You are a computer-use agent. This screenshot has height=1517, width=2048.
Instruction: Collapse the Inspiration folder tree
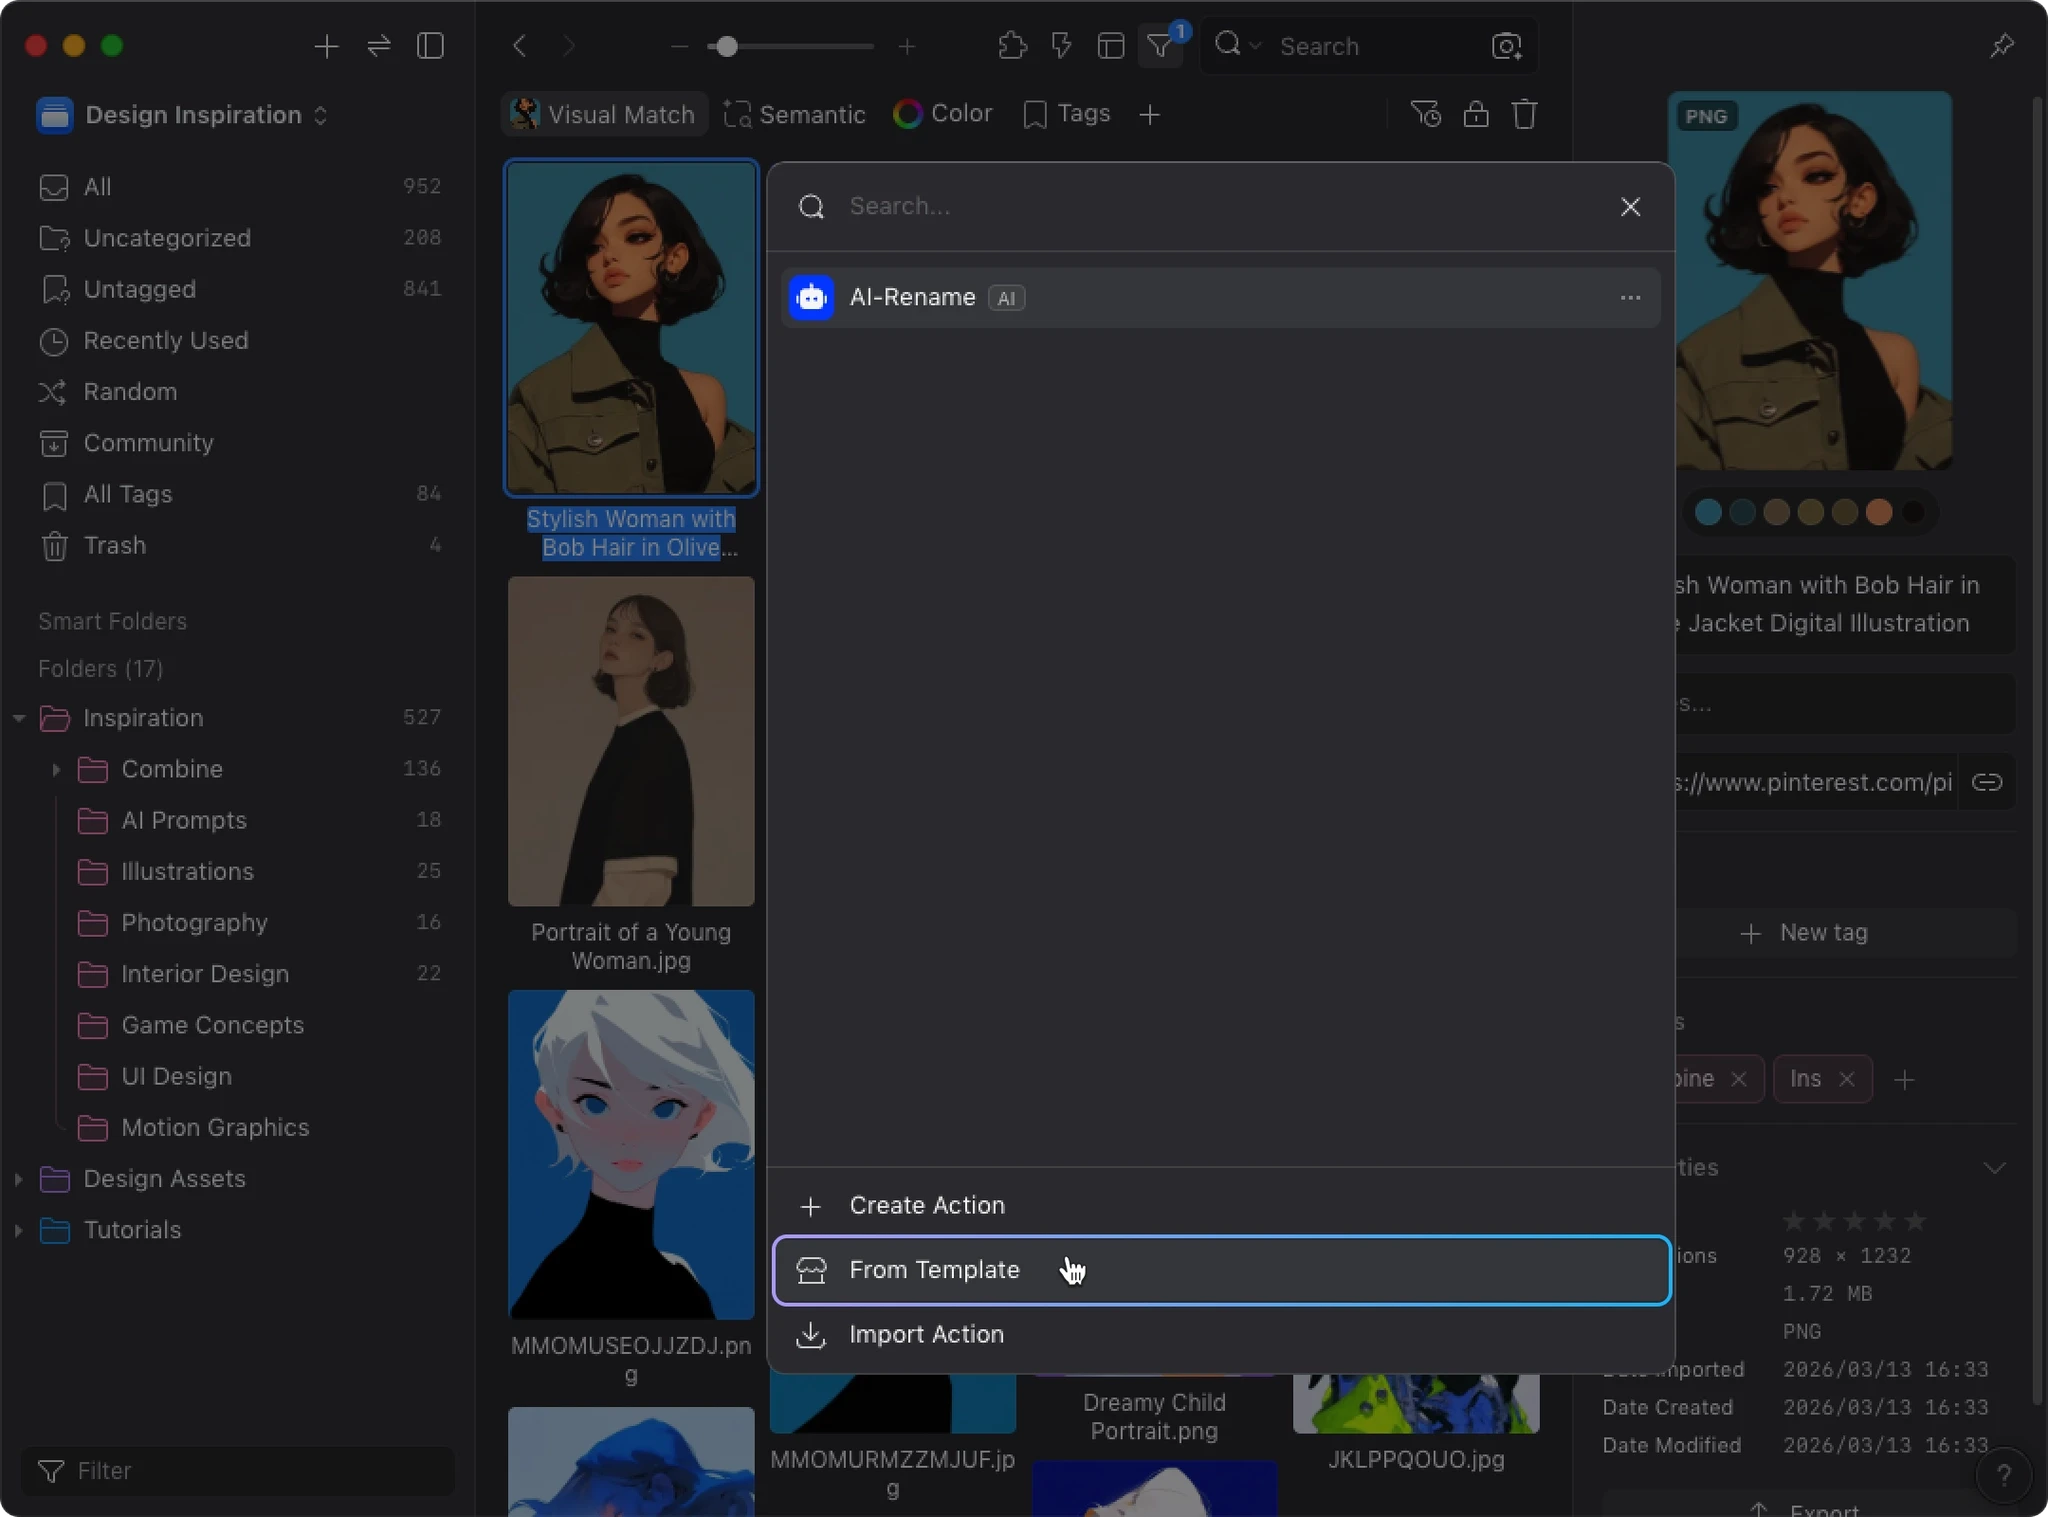tap(19, 718)
